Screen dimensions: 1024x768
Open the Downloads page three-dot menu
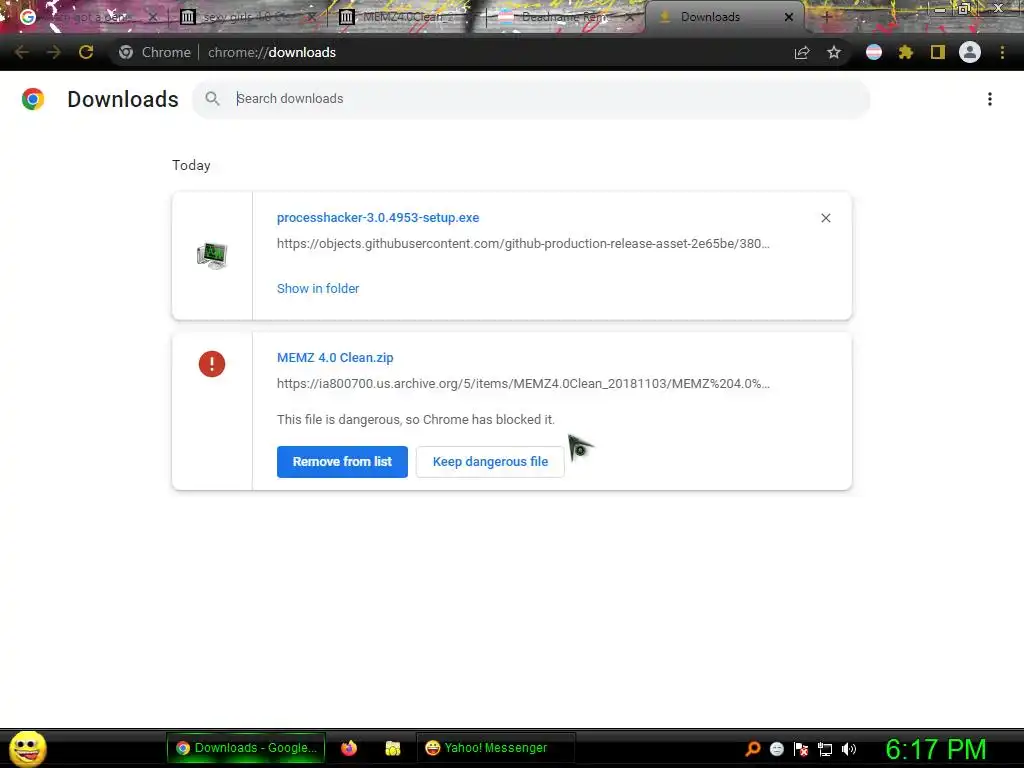(x=990, y=99)
